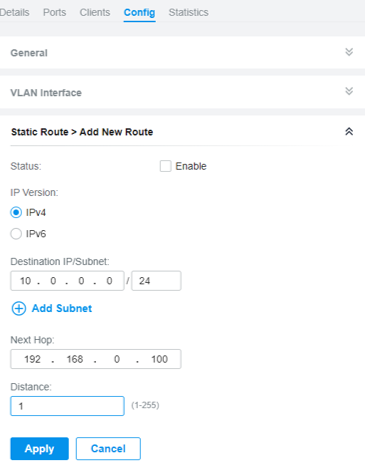Open the Ports tab

point(55,12)
